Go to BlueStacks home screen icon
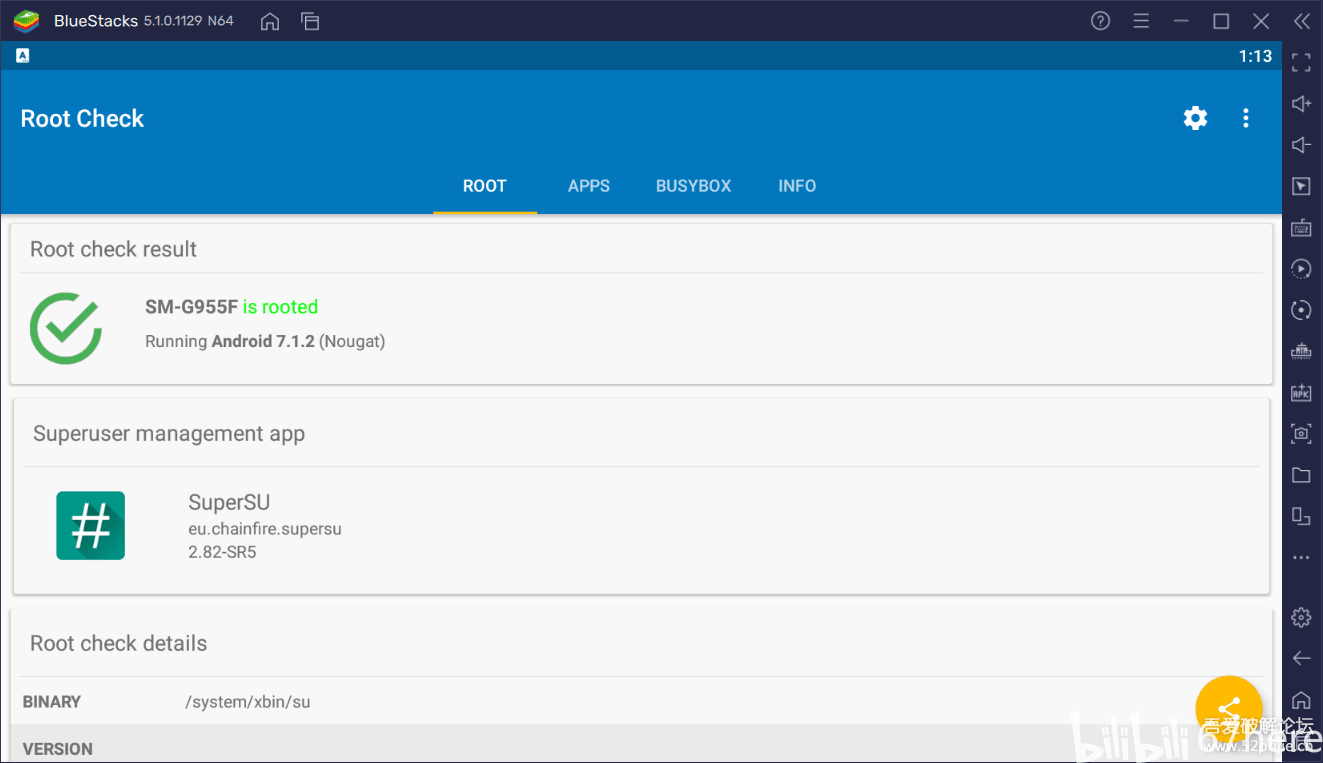This screenshot has width=1323, height=763. [270, 21]
